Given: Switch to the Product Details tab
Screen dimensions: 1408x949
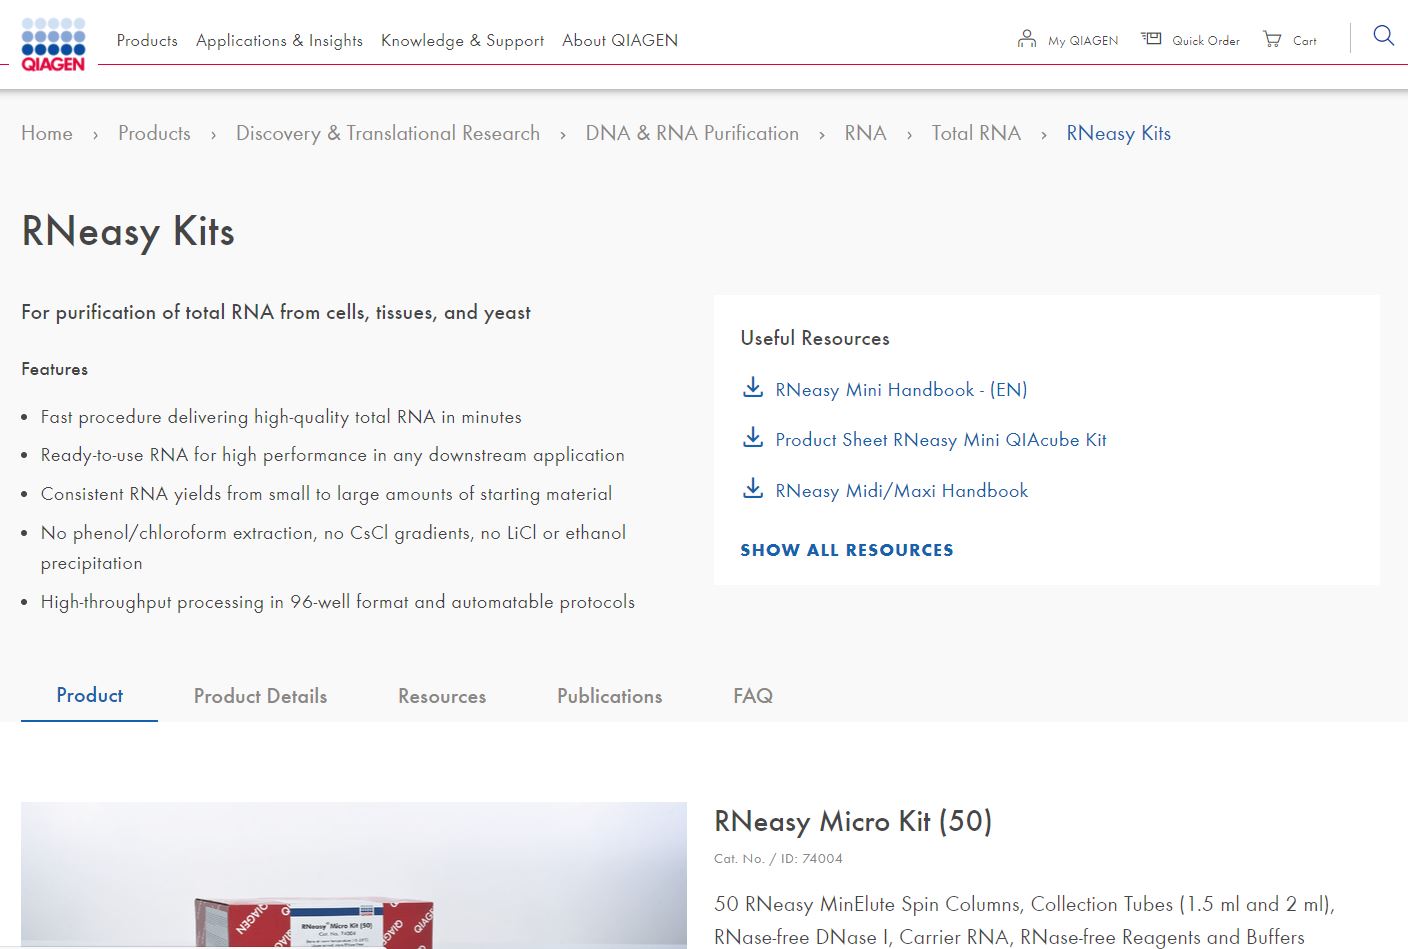Looking at the screenshot, I should 260,696.
